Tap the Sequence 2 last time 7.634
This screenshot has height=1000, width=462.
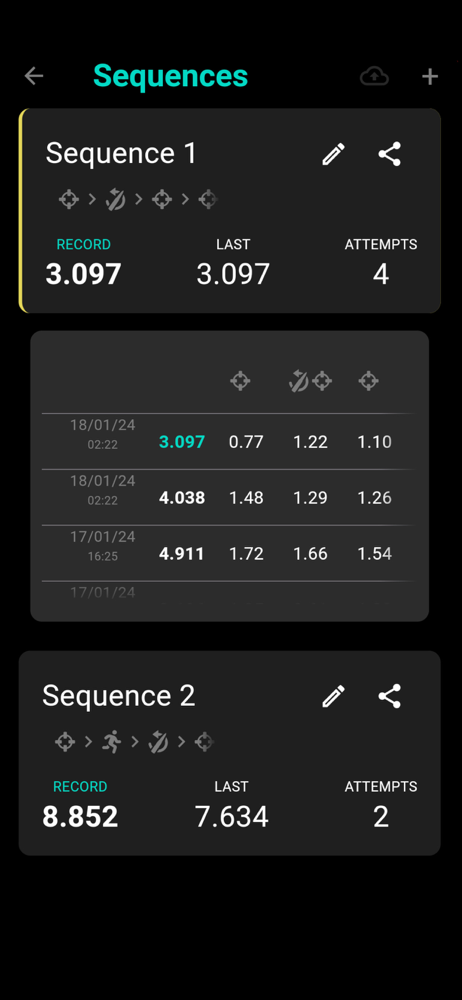point(232,817)
